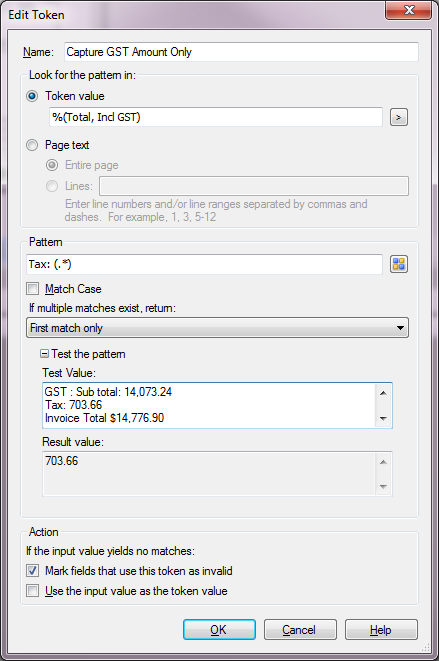
Task: Enable the Match Case checkbox
Action: (32, 289)
